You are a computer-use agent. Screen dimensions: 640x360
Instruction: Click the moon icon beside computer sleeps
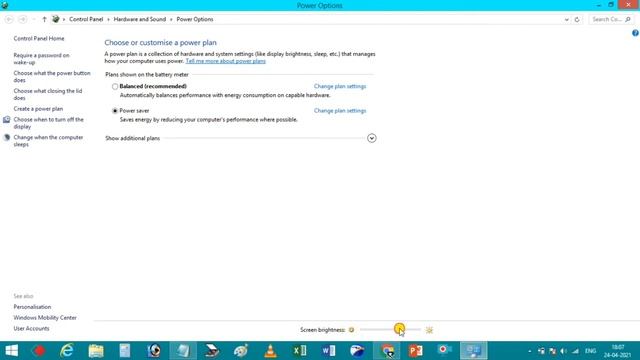pyautogui.click(x=7, y=138)
